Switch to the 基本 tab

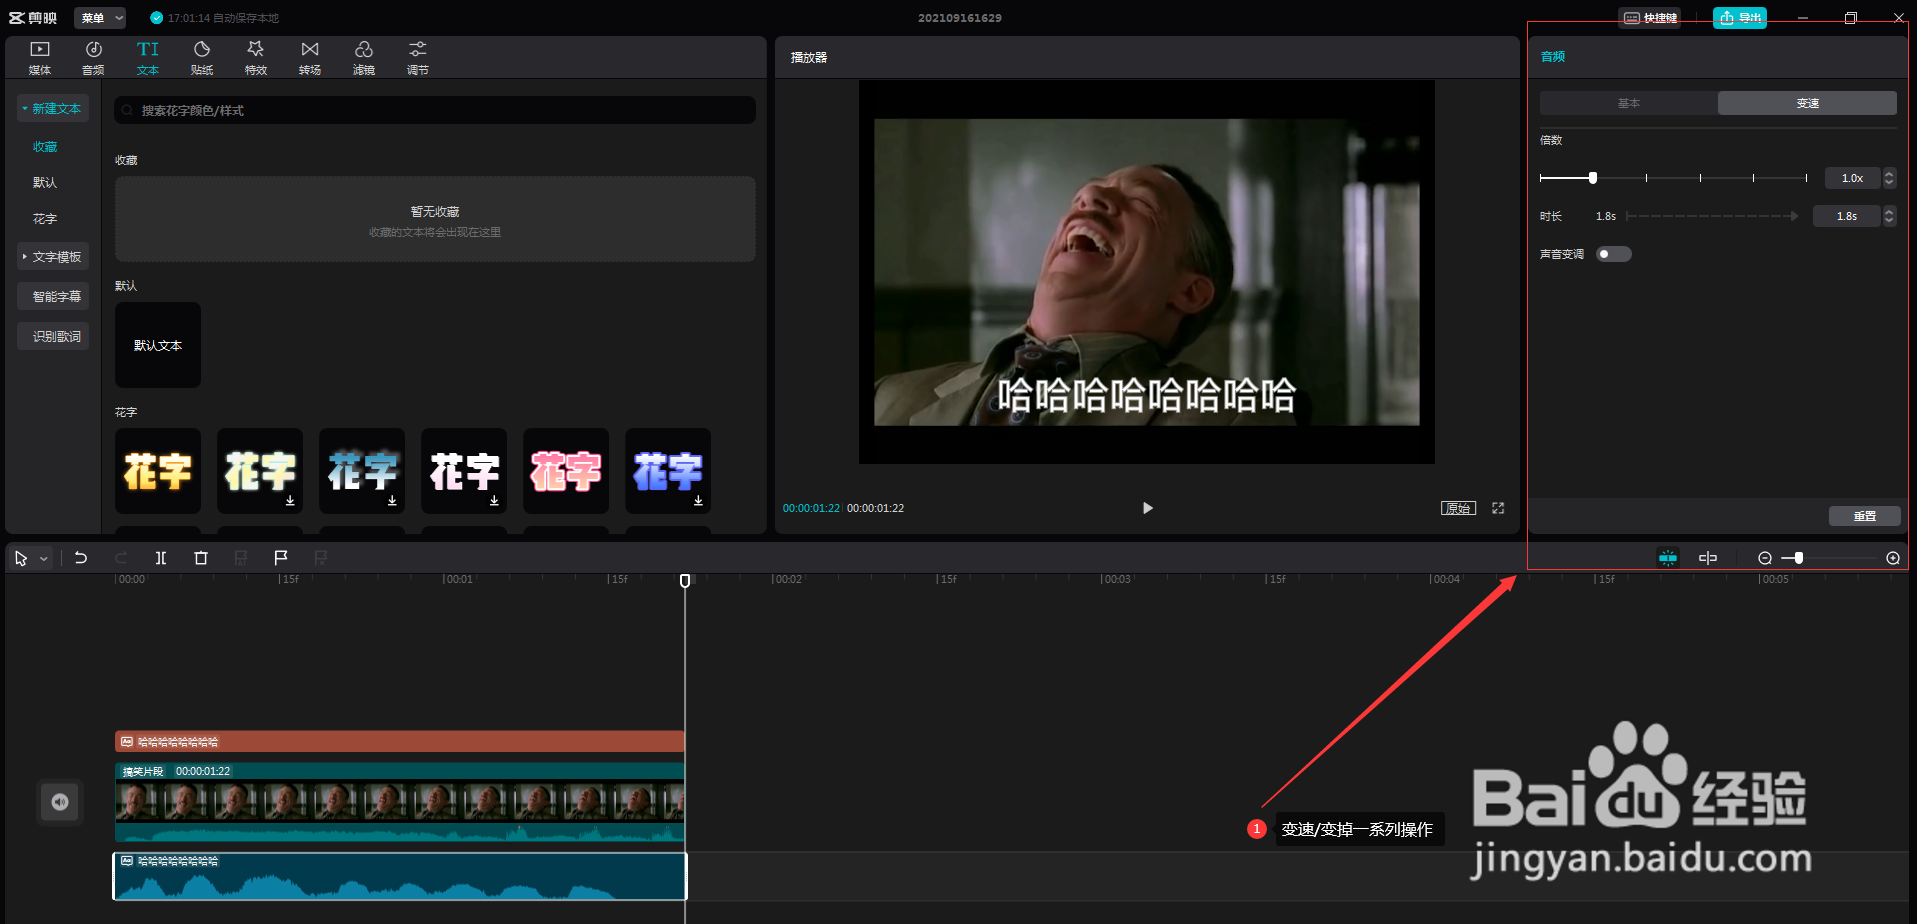(1629, 103)
